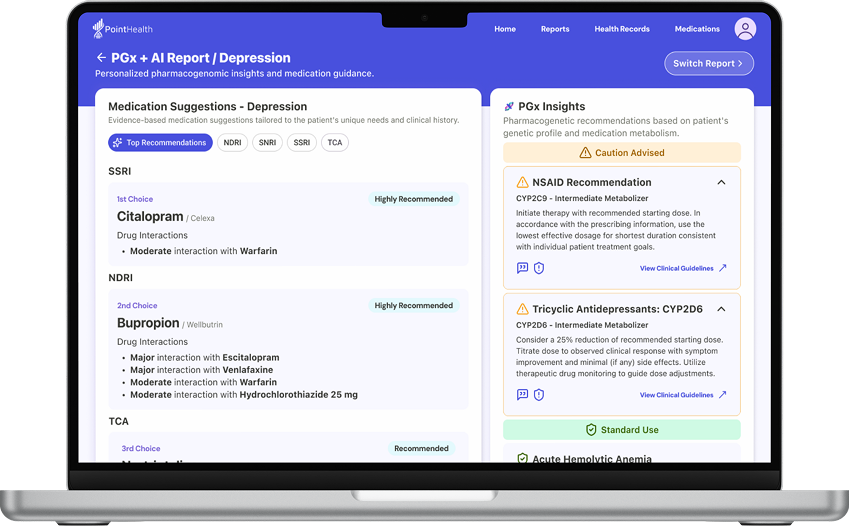
Task: Click the Standard Use banner
Action: pos(622,430)
